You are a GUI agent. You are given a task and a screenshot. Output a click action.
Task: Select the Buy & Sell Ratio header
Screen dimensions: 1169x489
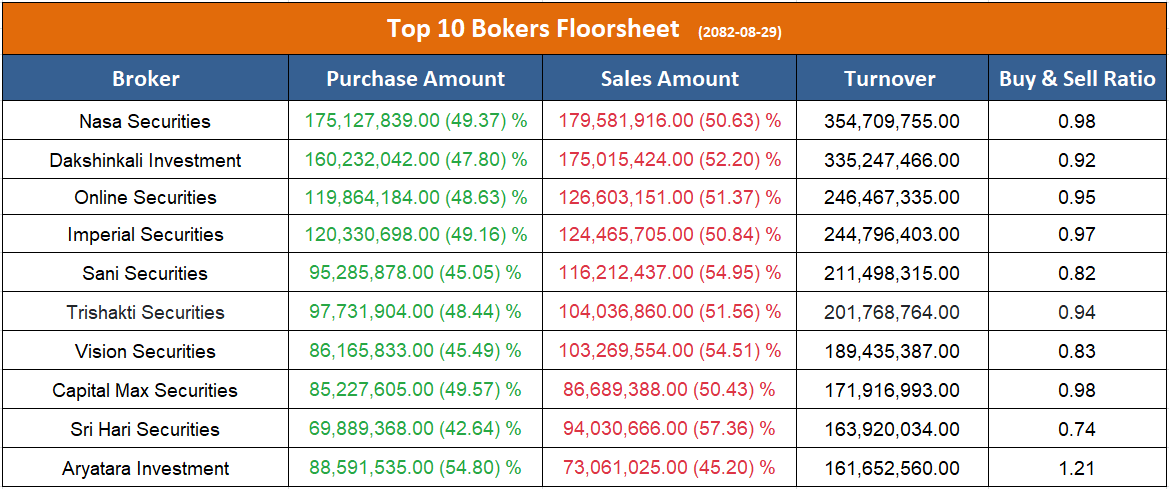pos(1077,79)
